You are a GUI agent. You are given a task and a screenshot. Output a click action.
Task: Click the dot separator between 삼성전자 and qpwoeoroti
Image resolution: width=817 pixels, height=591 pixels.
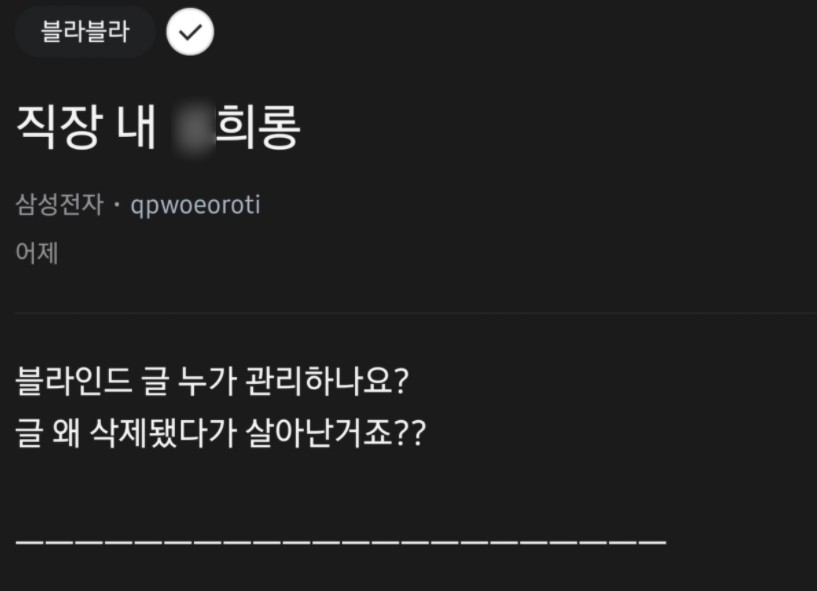tap(117, 205)
